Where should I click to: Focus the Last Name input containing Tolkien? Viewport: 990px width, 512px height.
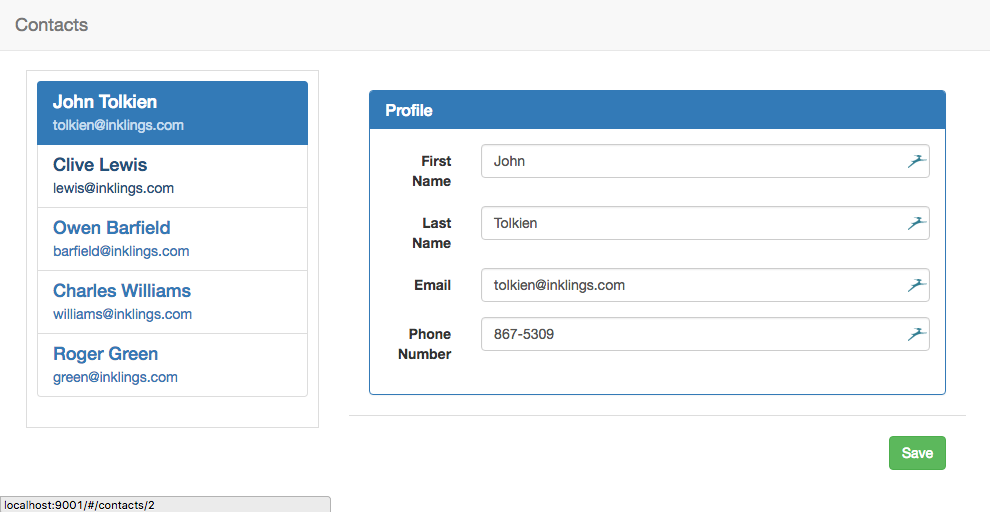(x=705, y=223)
